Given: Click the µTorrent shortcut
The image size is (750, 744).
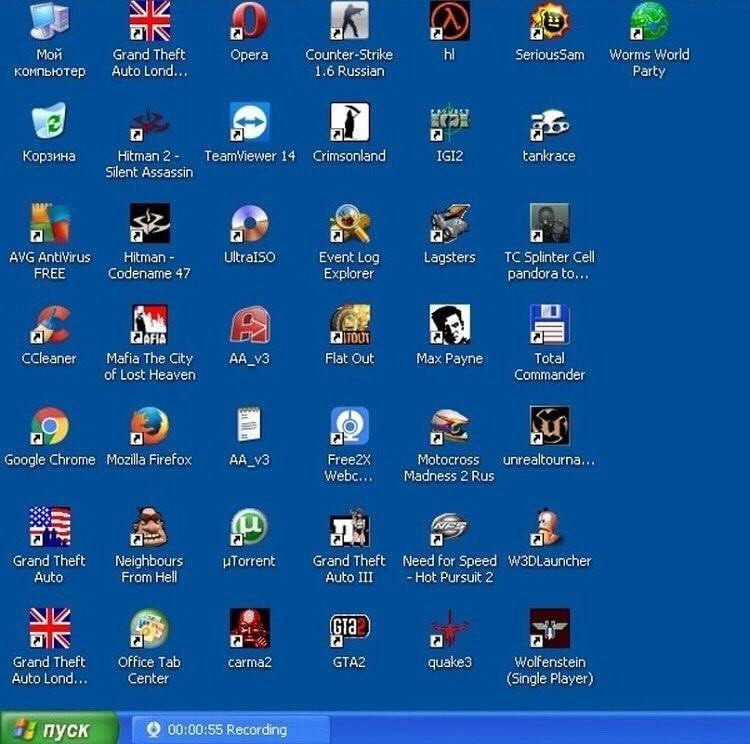Looking at the screenshot, I should click(249, 527).
